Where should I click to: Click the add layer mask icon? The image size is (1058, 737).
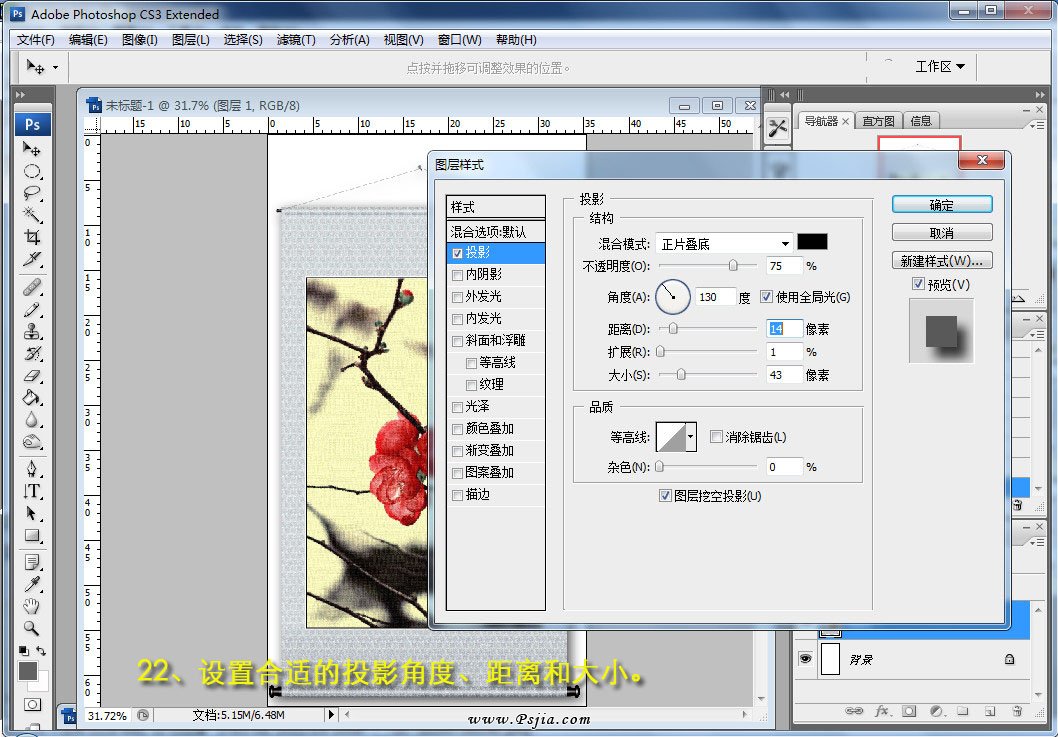(909, 711)
